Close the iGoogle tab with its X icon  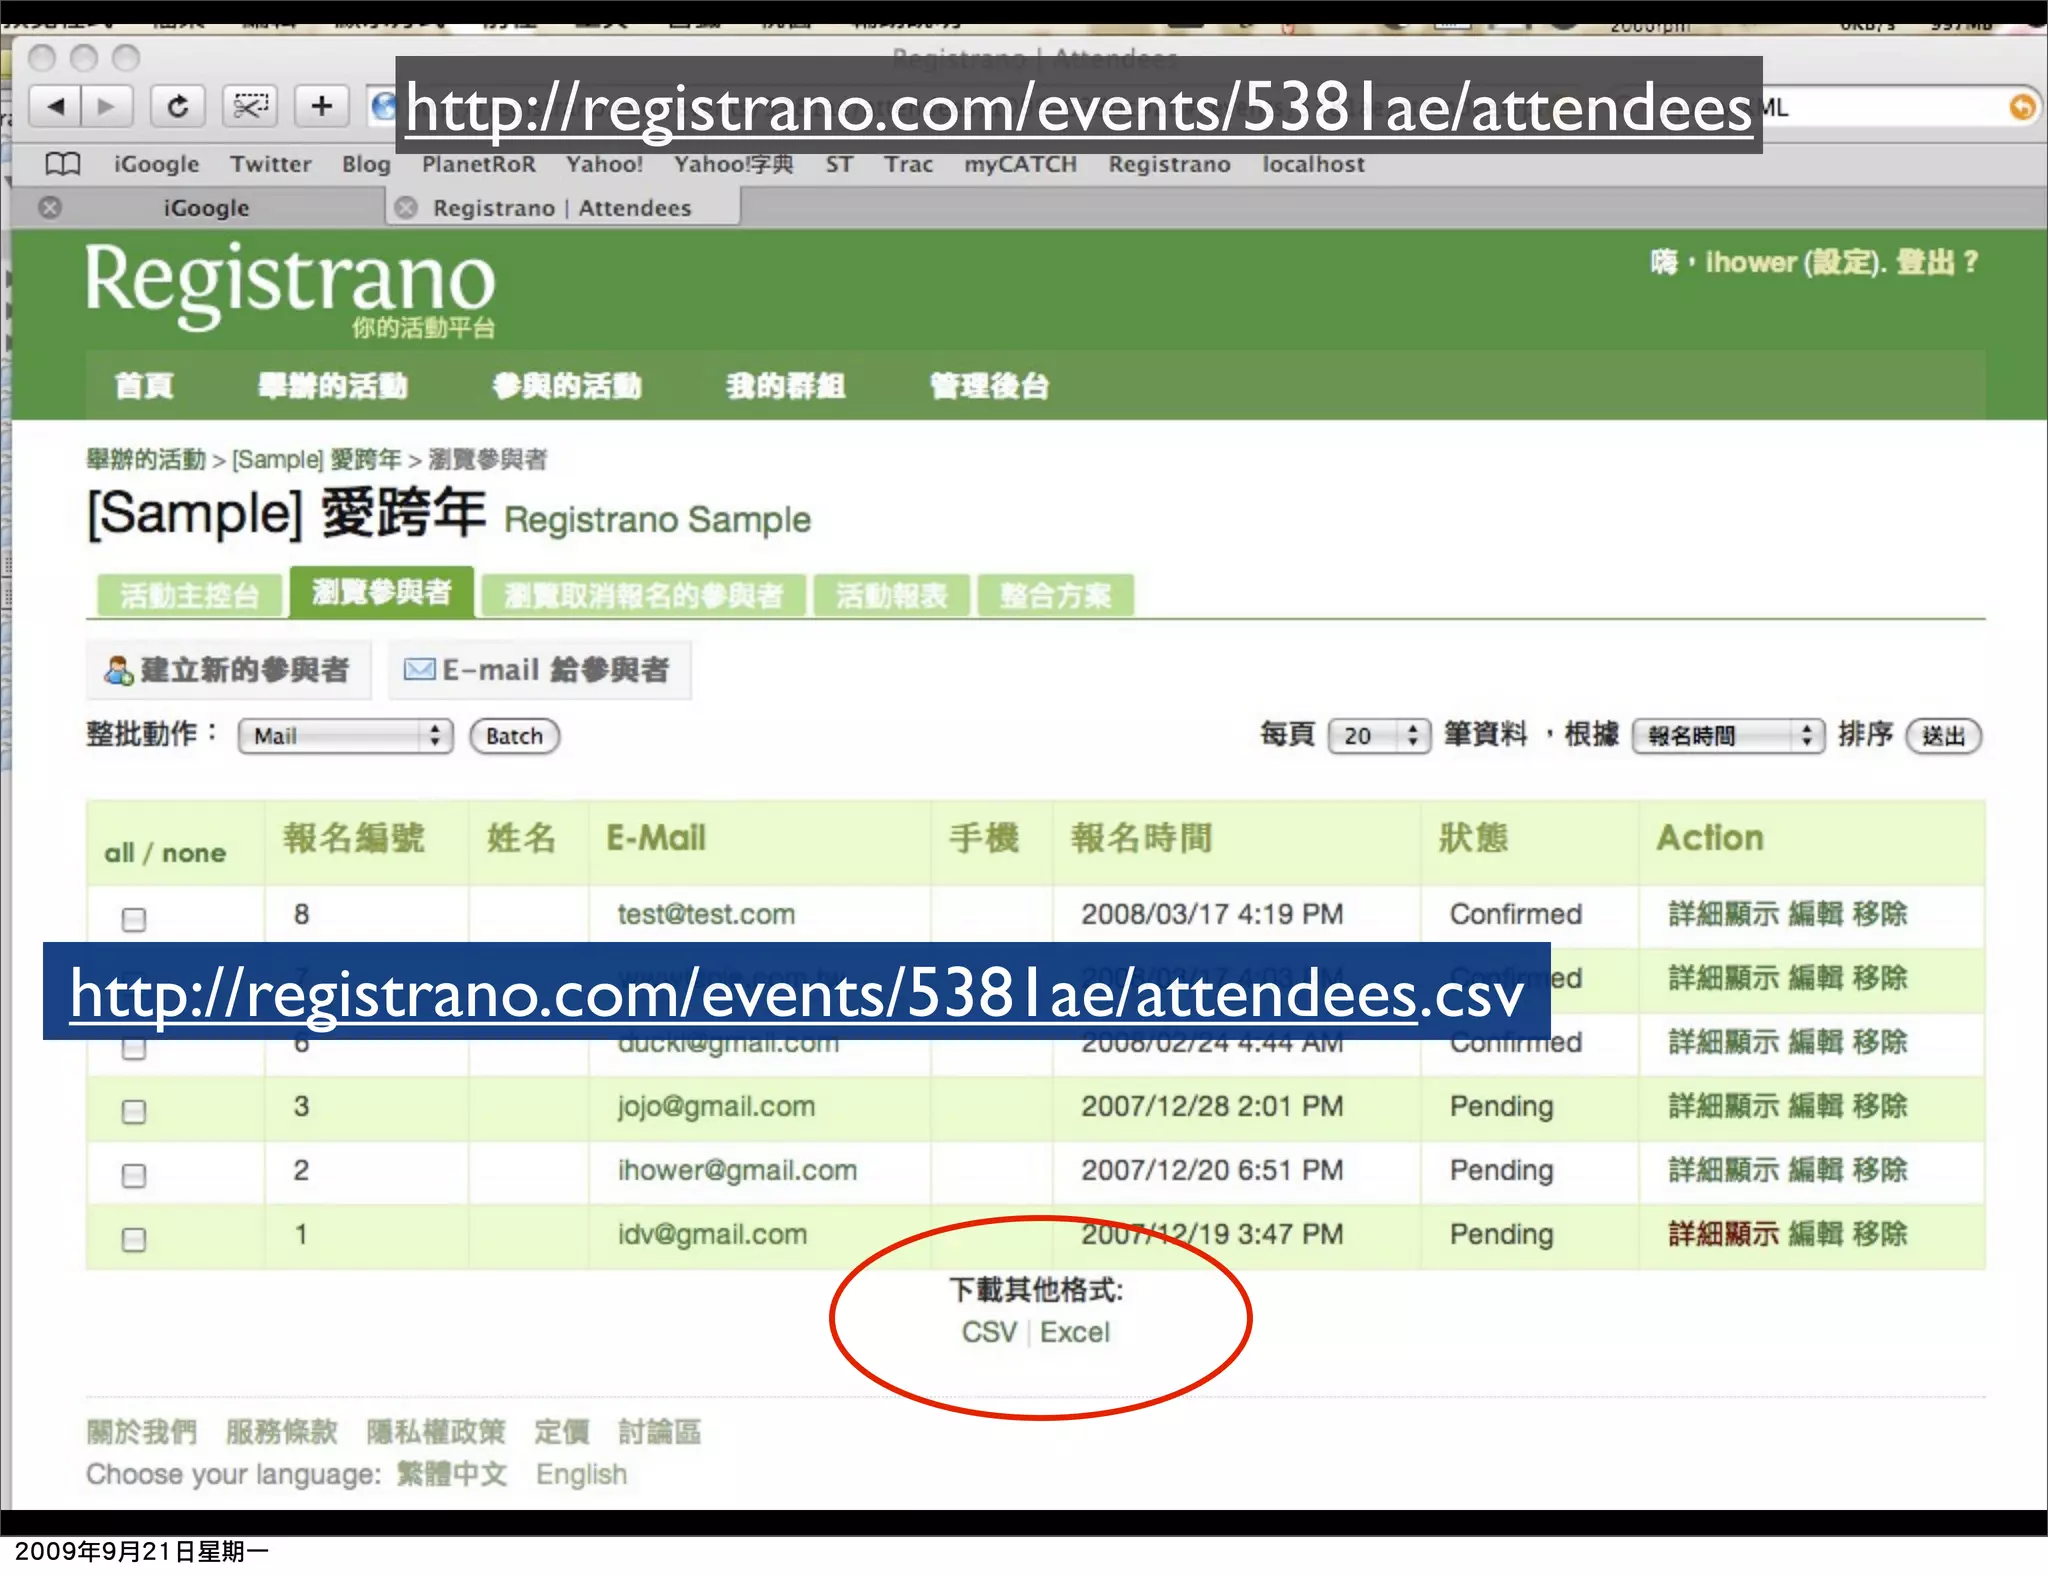click(x=50, y=208)
